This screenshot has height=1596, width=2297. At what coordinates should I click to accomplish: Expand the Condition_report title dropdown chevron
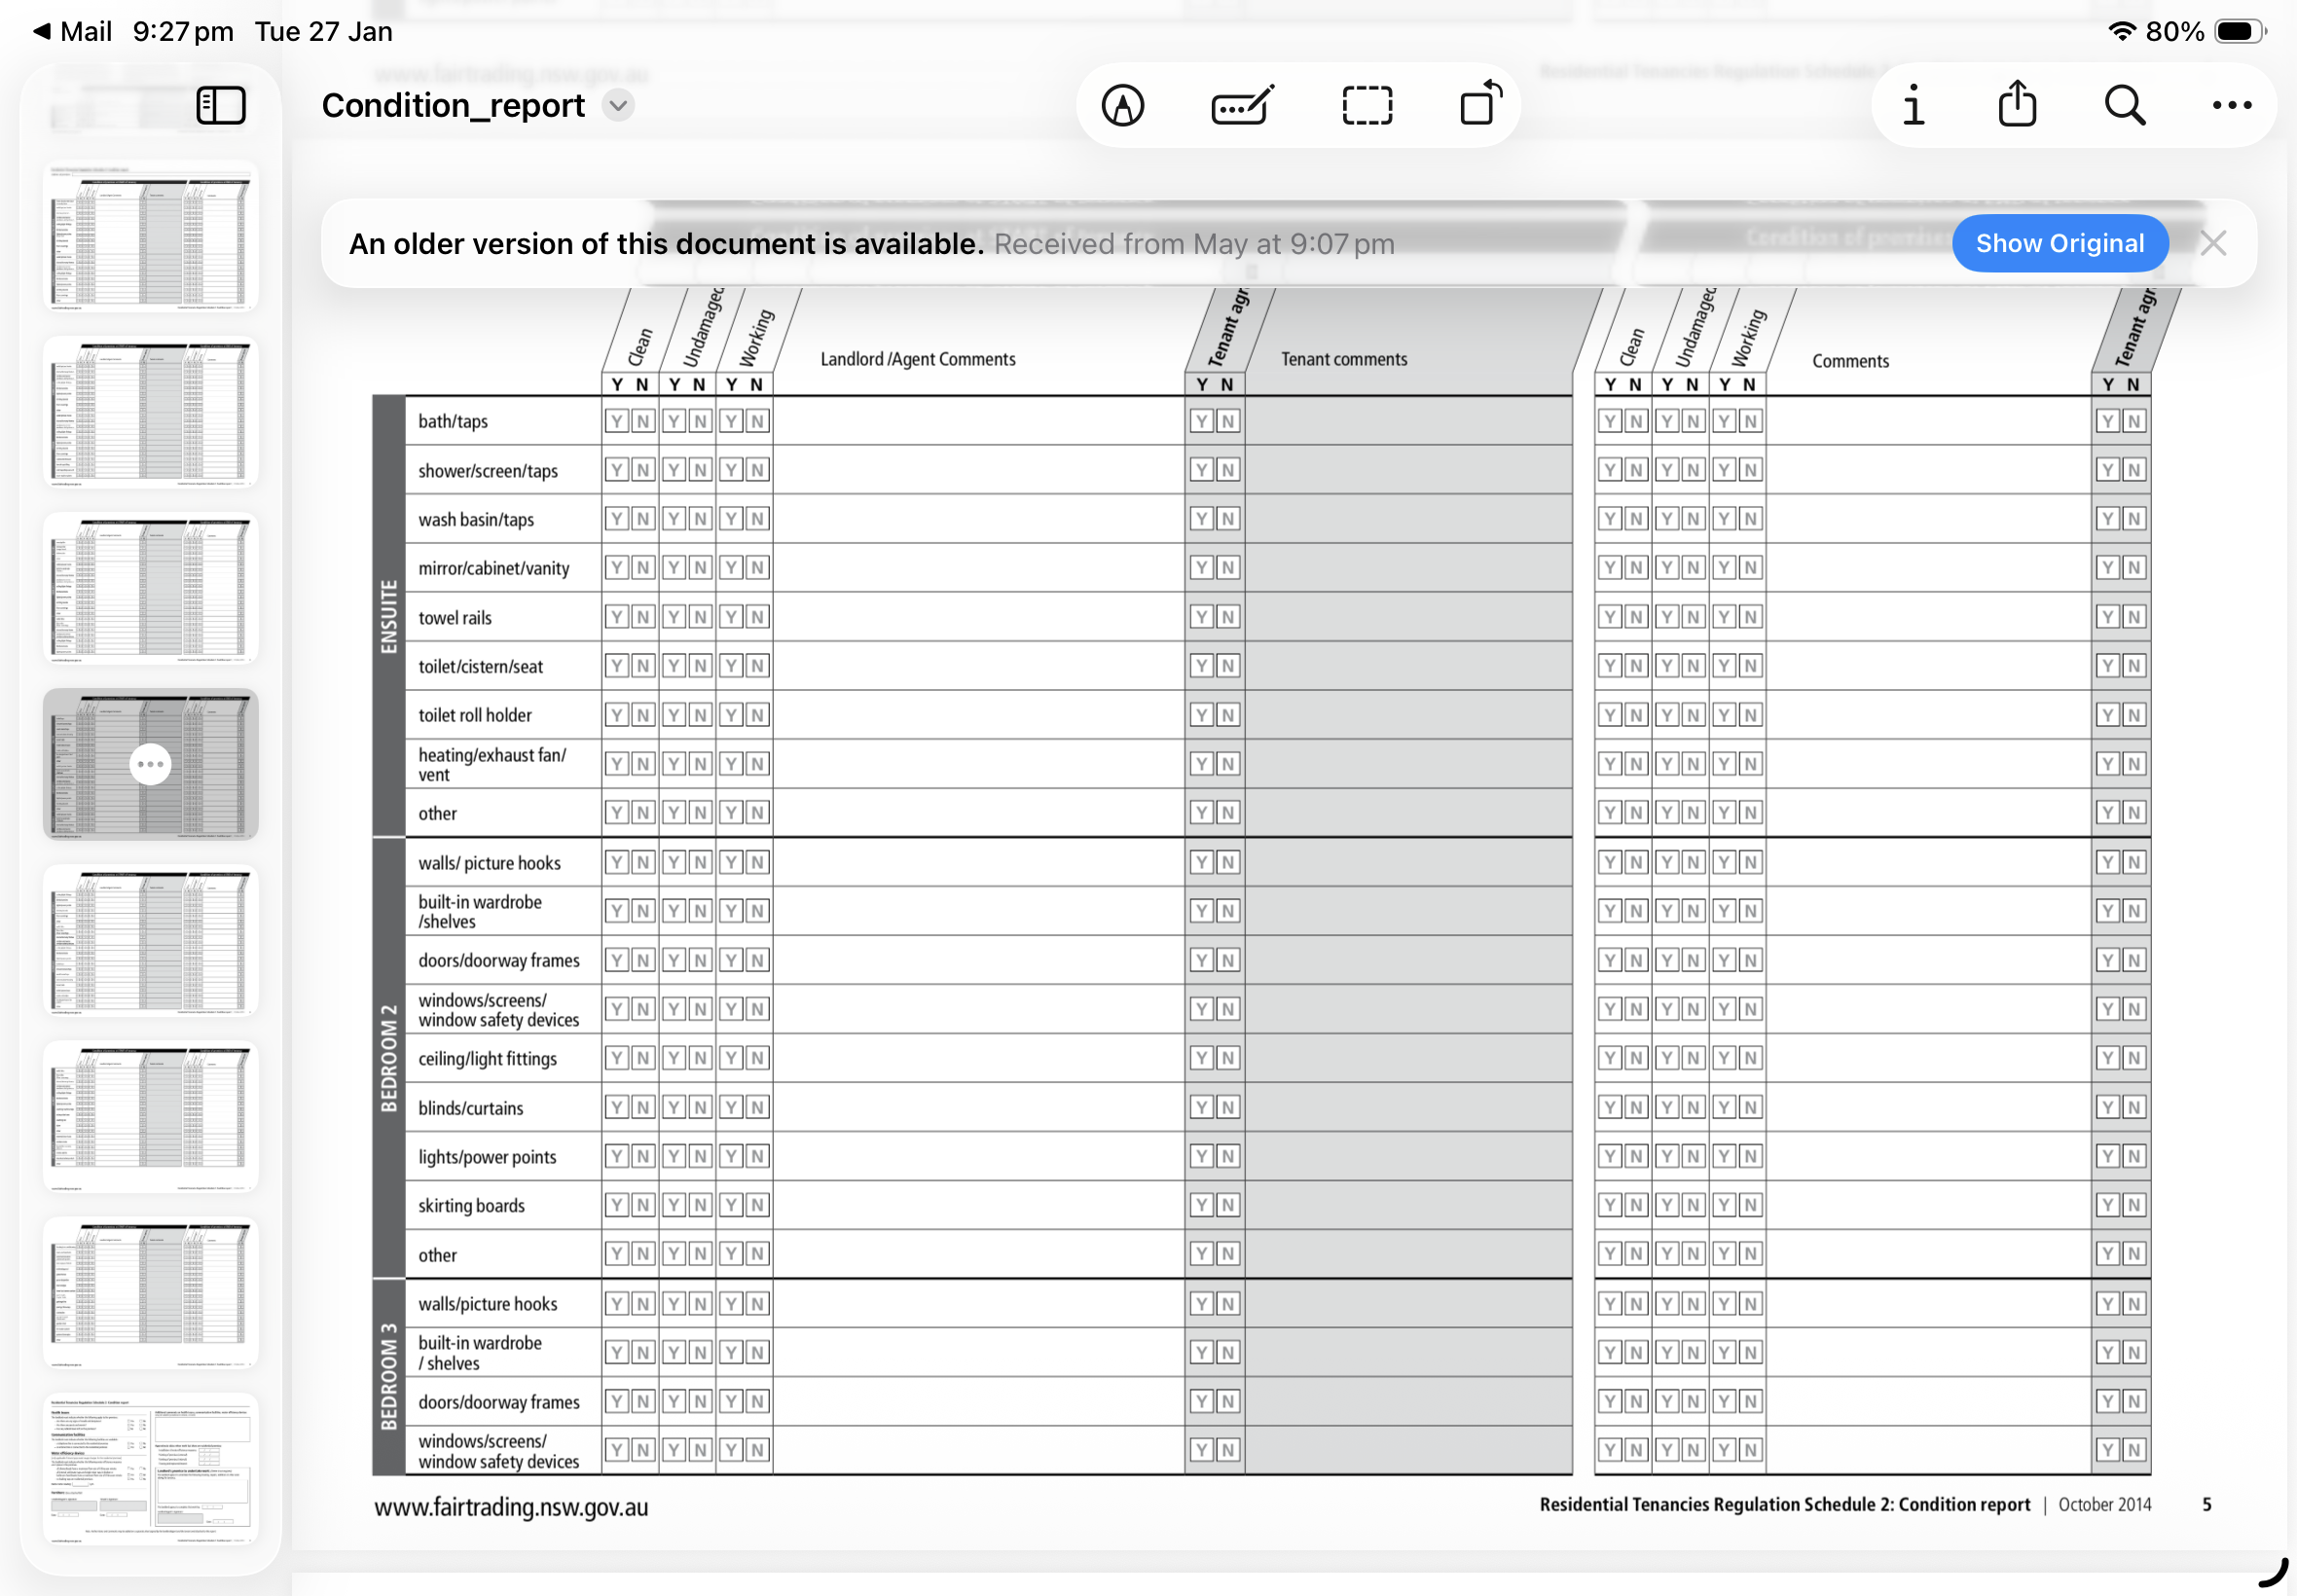point(619,106)
